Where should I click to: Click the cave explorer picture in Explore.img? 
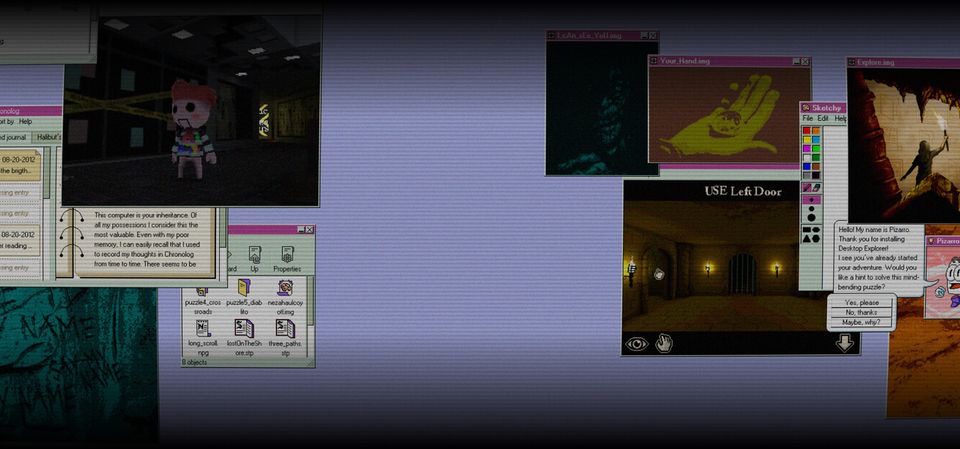coord(906,145)
